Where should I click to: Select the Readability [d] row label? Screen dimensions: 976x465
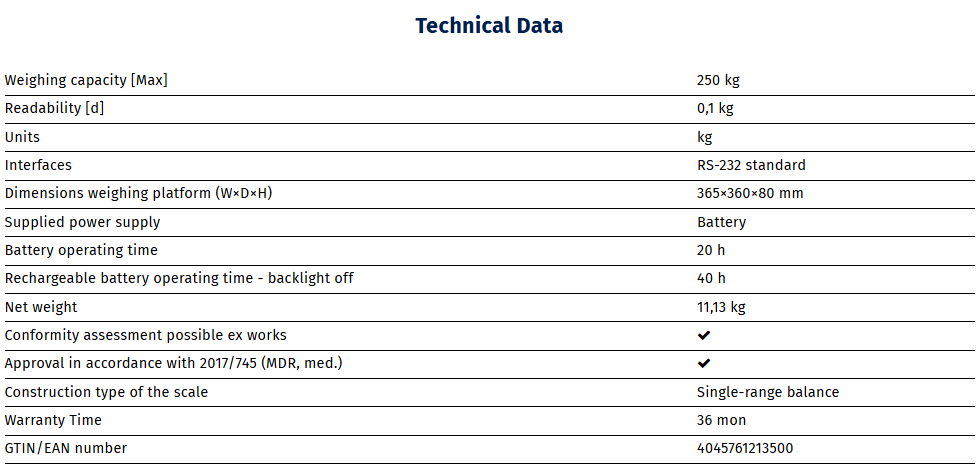[54, 108]
